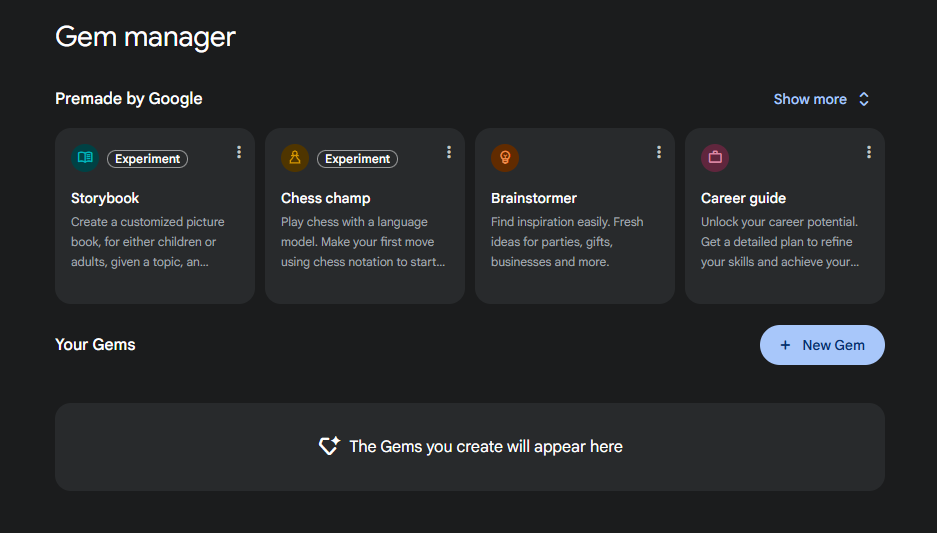
Task: Click the Experiment badge on Storybook
Action: (147, 159)
